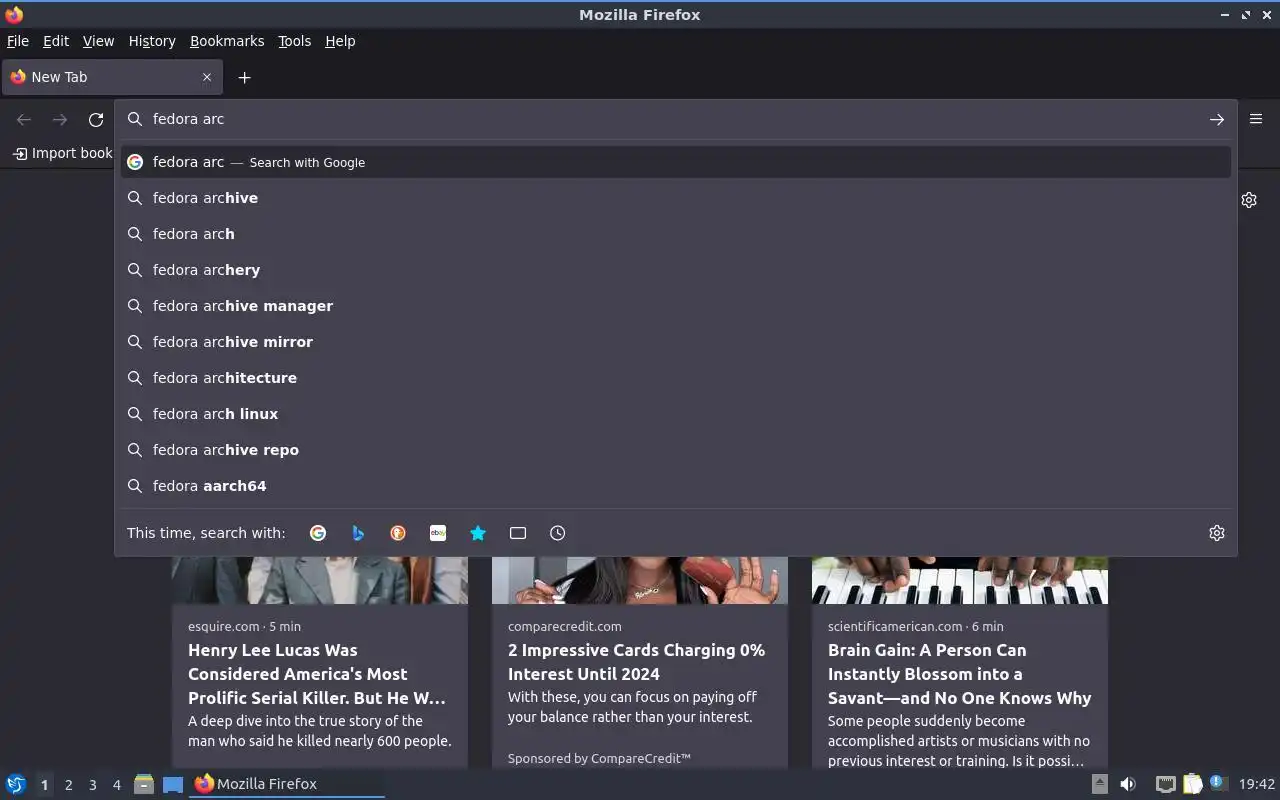Open the Edit menu
Screen dimensions: 1280x800
pyautogui.click(x=56, y=41)
